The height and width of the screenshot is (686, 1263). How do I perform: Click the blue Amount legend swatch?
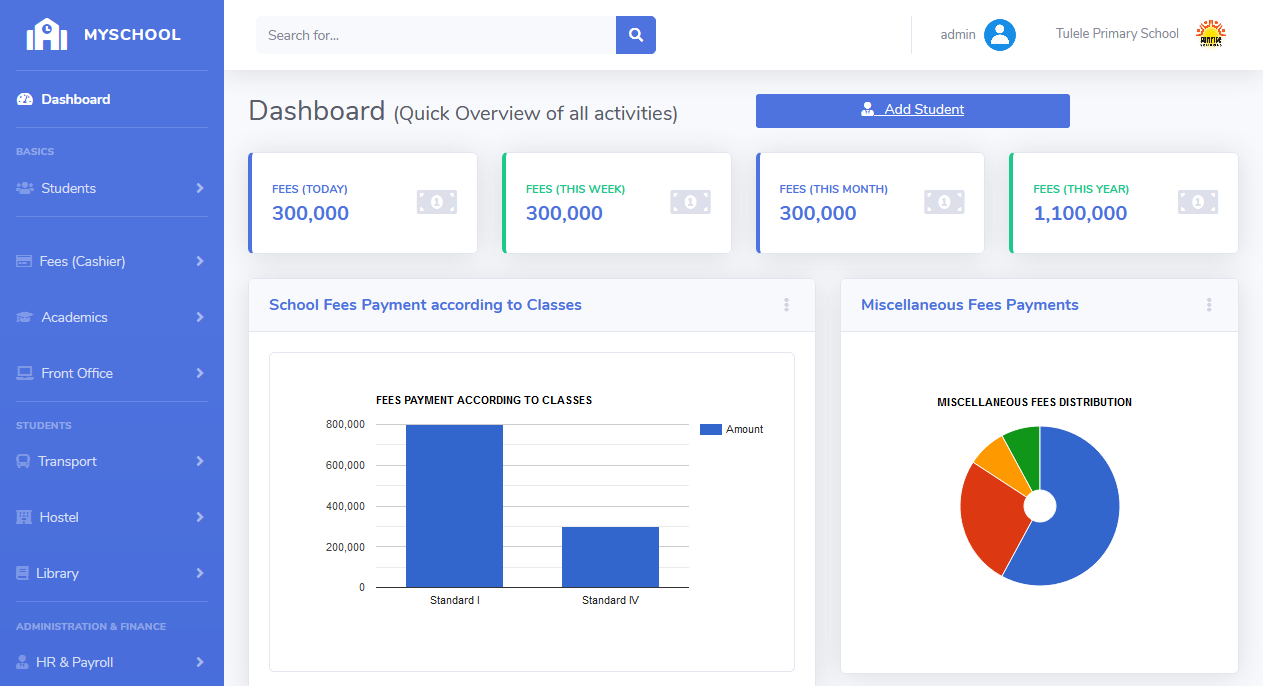pyautogui.click(x=711, y=429)
